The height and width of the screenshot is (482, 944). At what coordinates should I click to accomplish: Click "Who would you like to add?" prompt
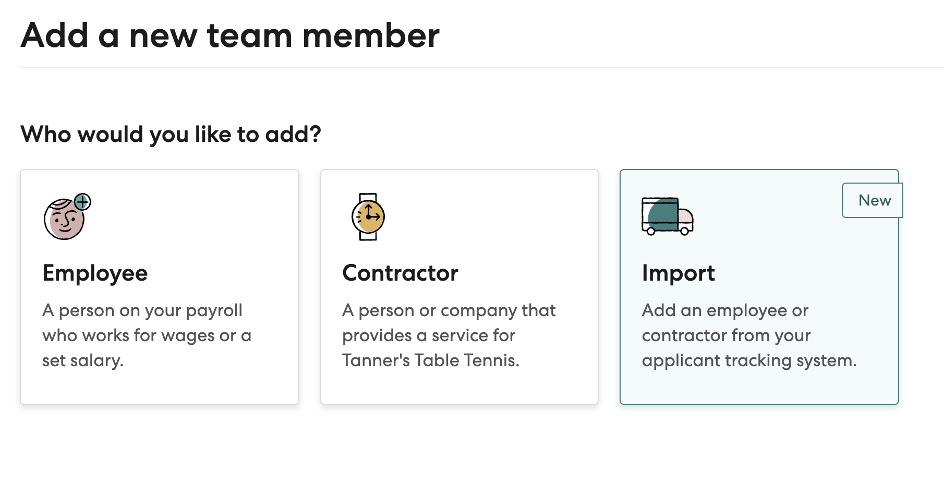171,134
